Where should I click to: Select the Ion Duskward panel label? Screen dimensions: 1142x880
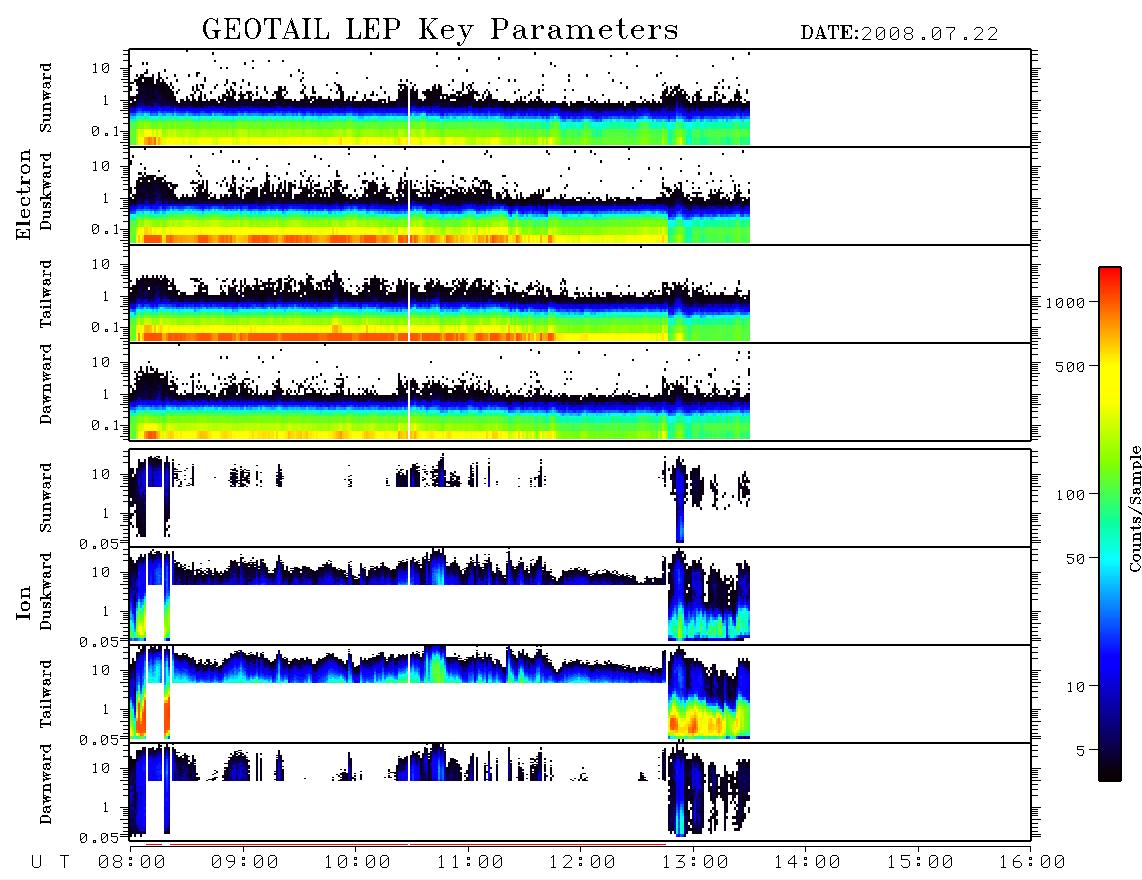(46, 592)
